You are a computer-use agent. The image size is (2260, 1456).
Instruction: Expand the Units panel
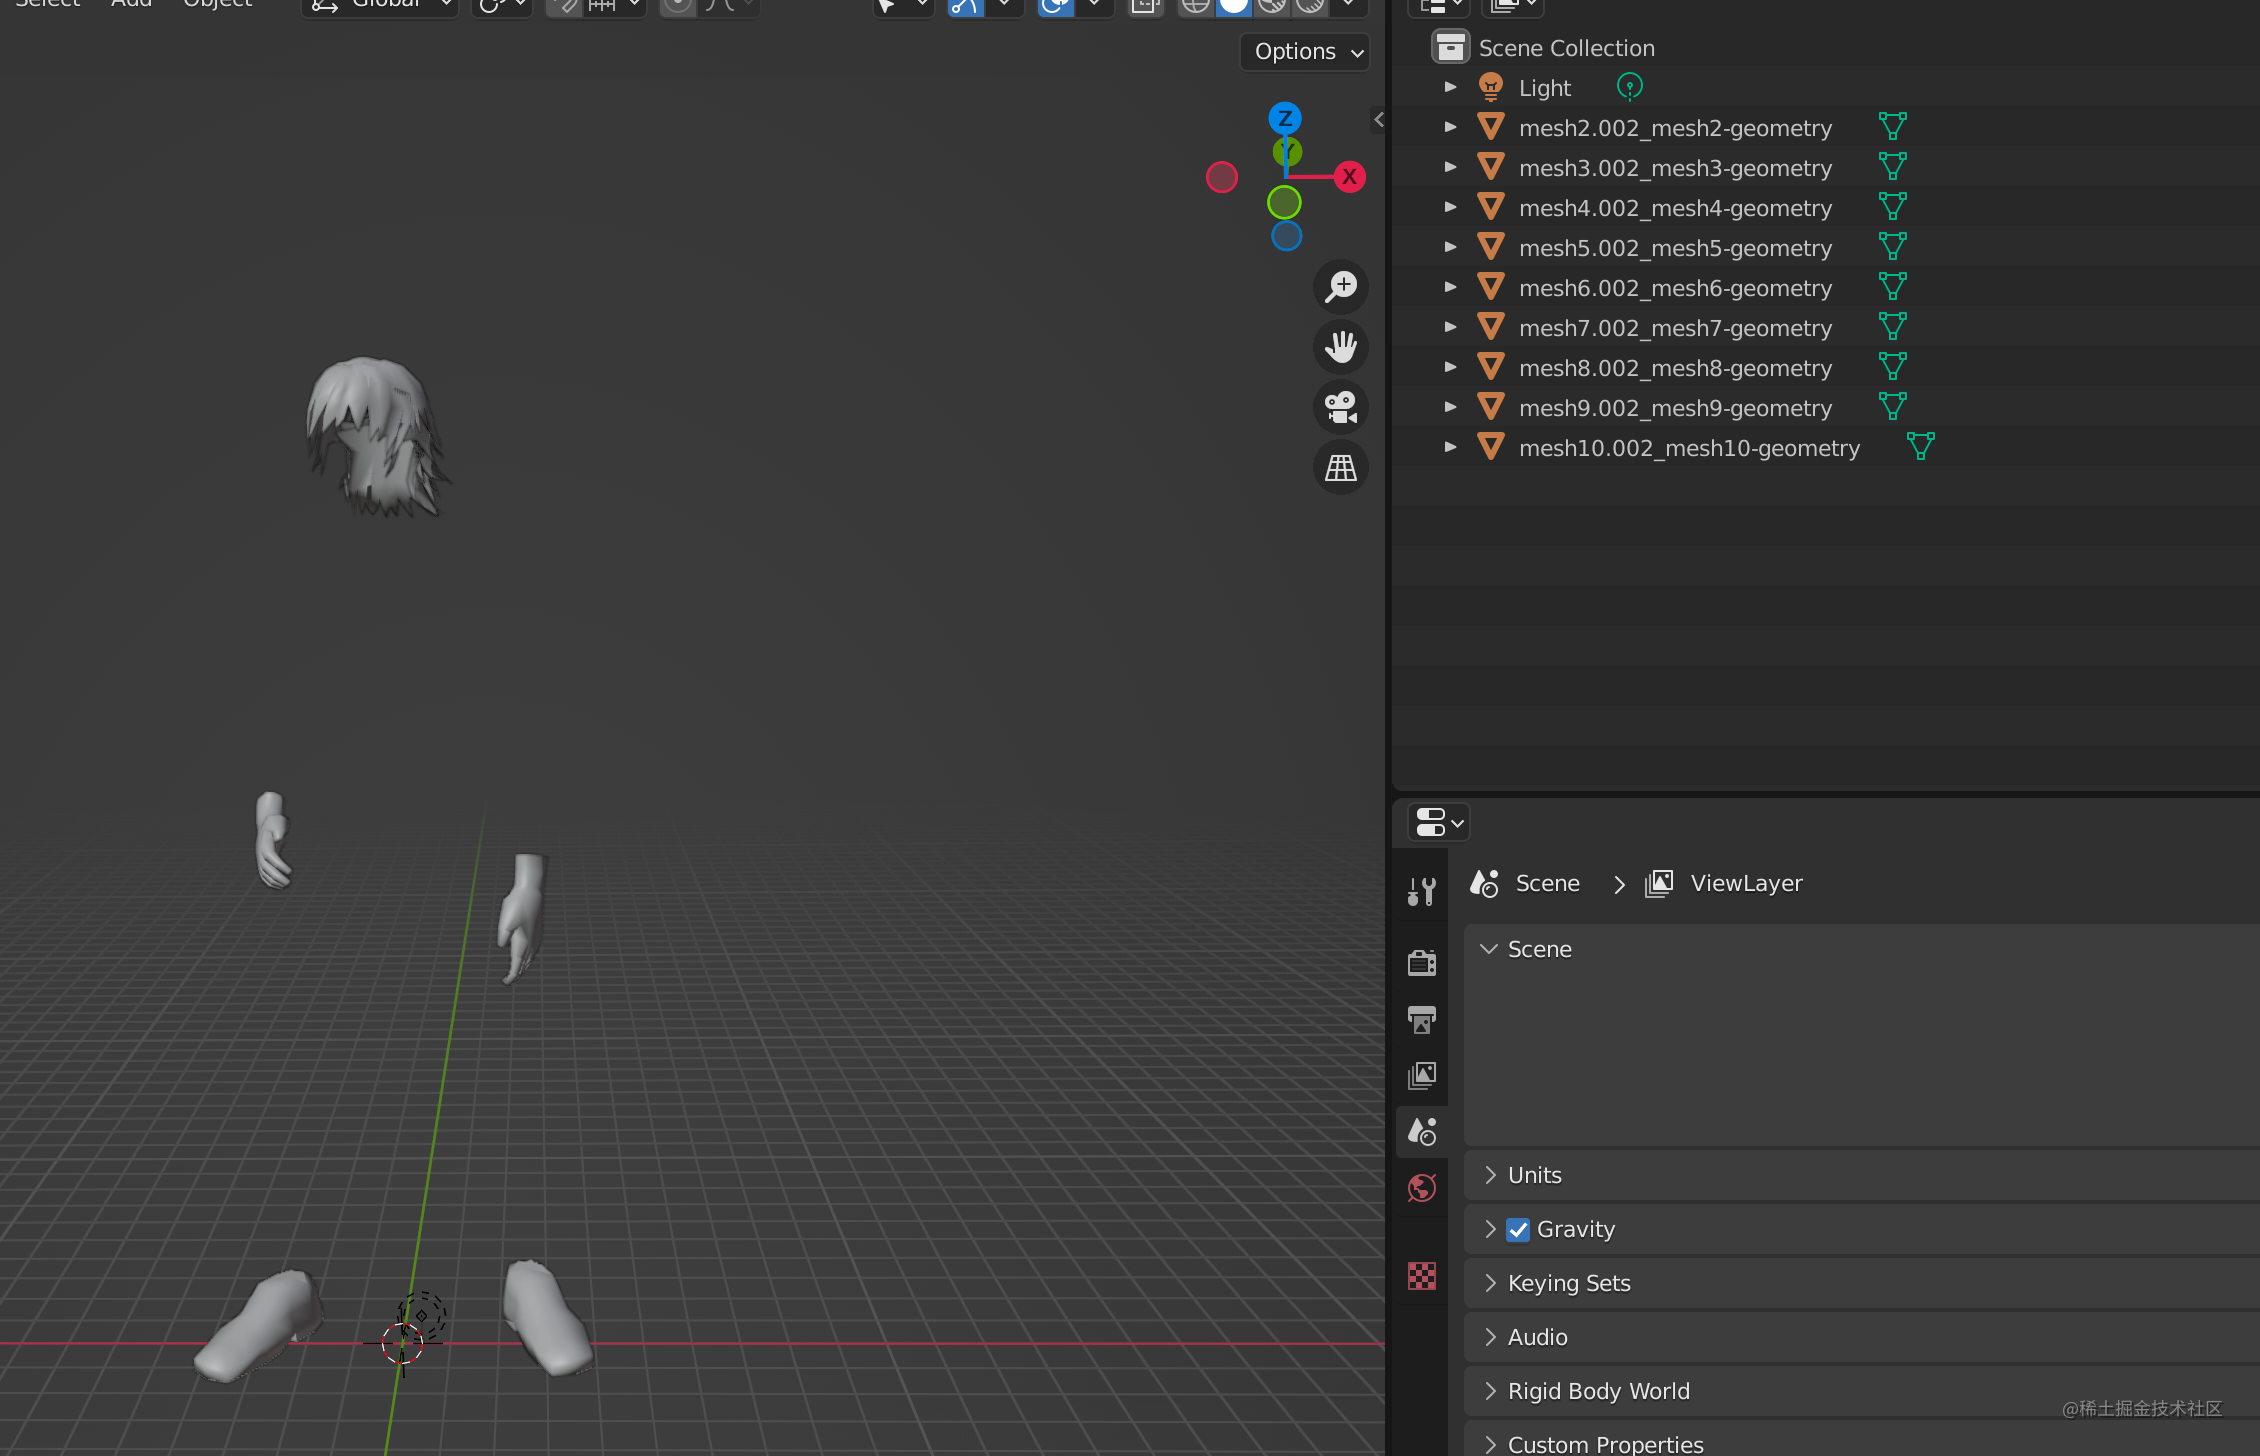tap(1534, 1175)
